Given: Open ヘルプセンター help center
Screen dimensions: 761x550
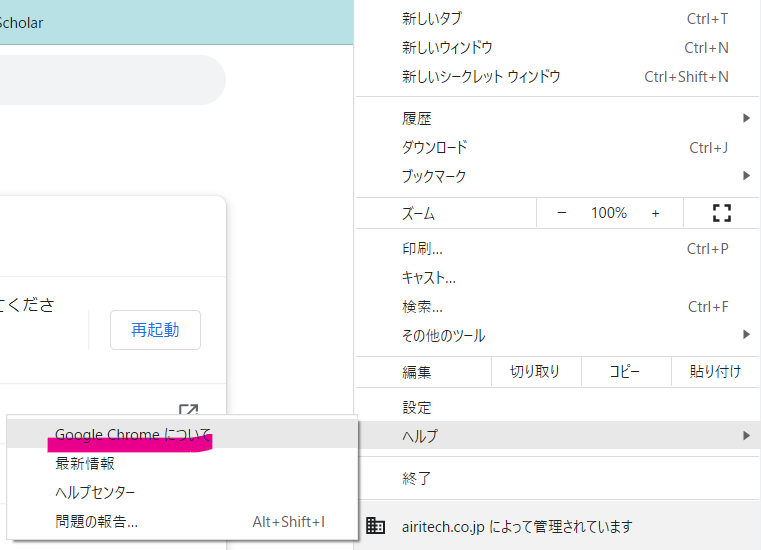Looking at the screenshot, I should [x=182, y=492].
